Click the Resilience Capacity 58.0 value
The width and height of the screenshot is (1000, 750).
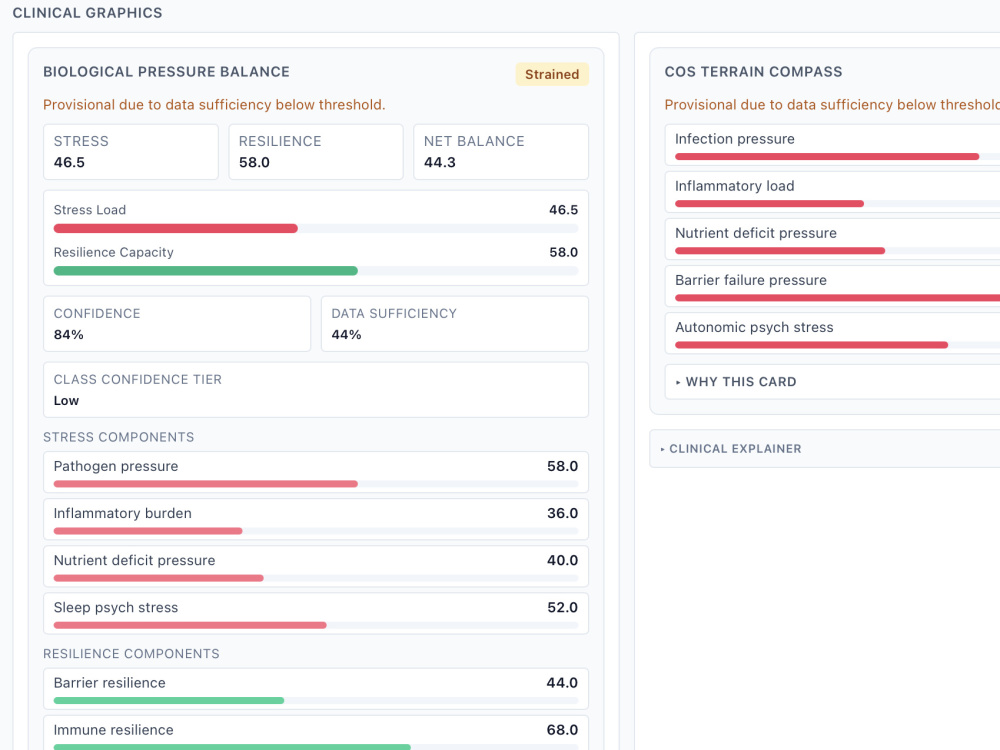pos(564,252)
